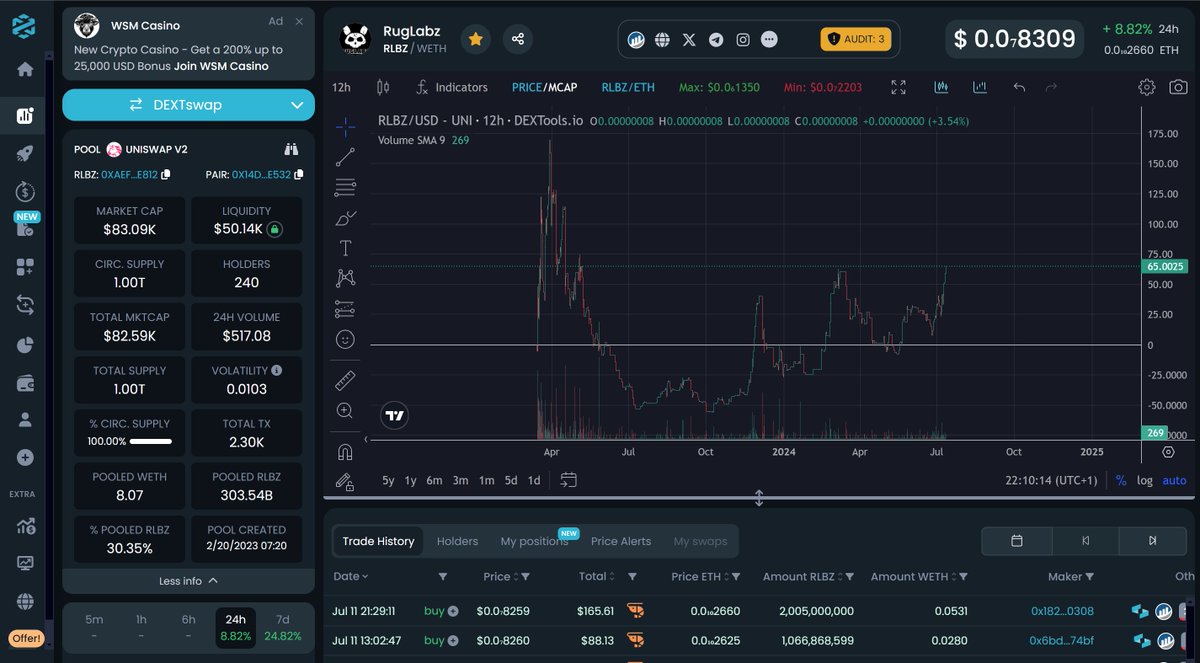Show more social links ellipsis icon
Image resolution: width=1200 pixels, height=663 pixels.
[769, 40]
